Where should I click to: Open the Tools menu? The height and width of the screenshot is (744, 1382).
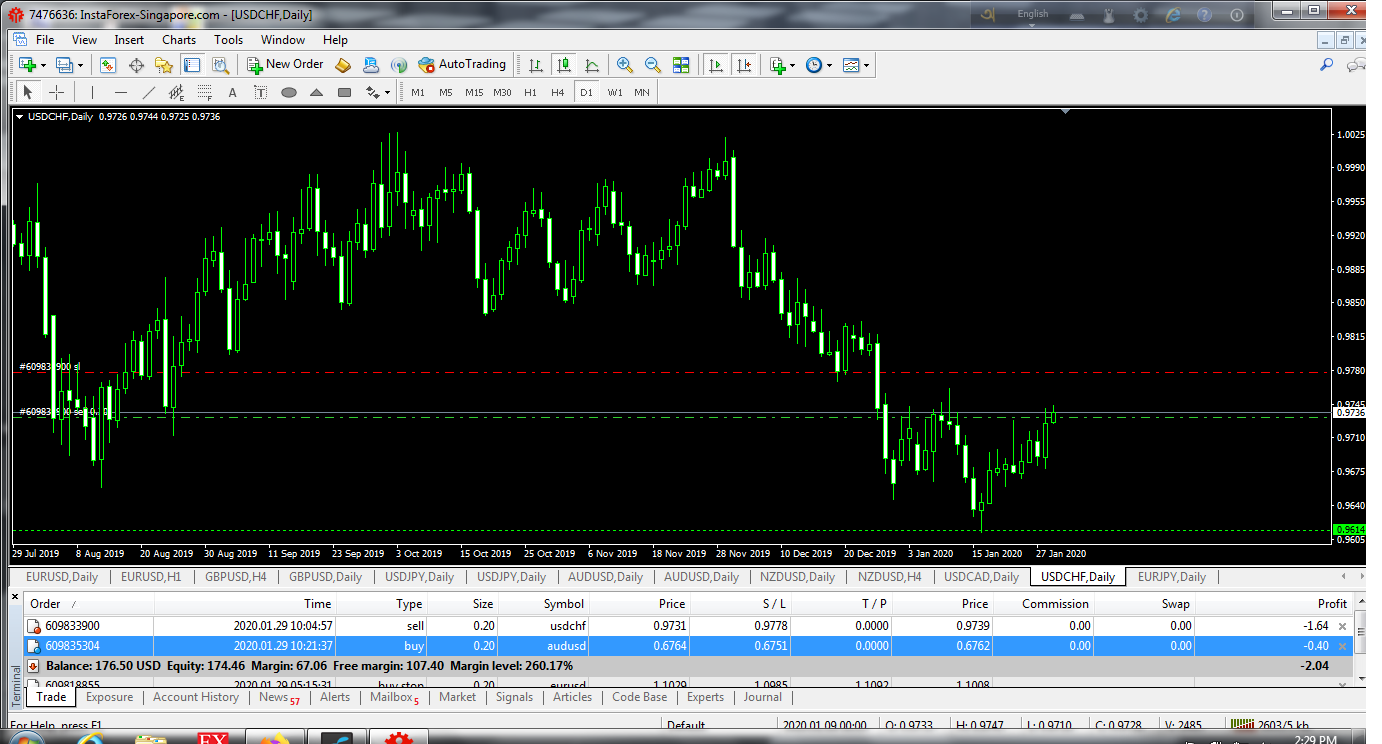tap(228, 40)
